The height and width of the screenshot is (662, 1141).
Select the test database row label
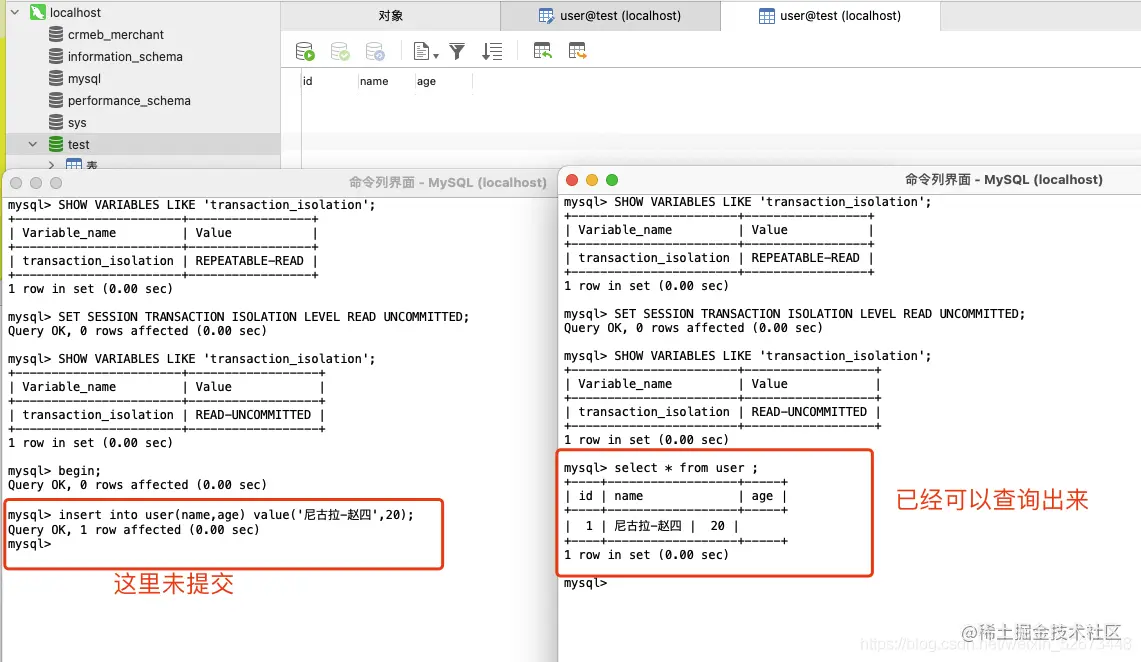coord(79,144)
